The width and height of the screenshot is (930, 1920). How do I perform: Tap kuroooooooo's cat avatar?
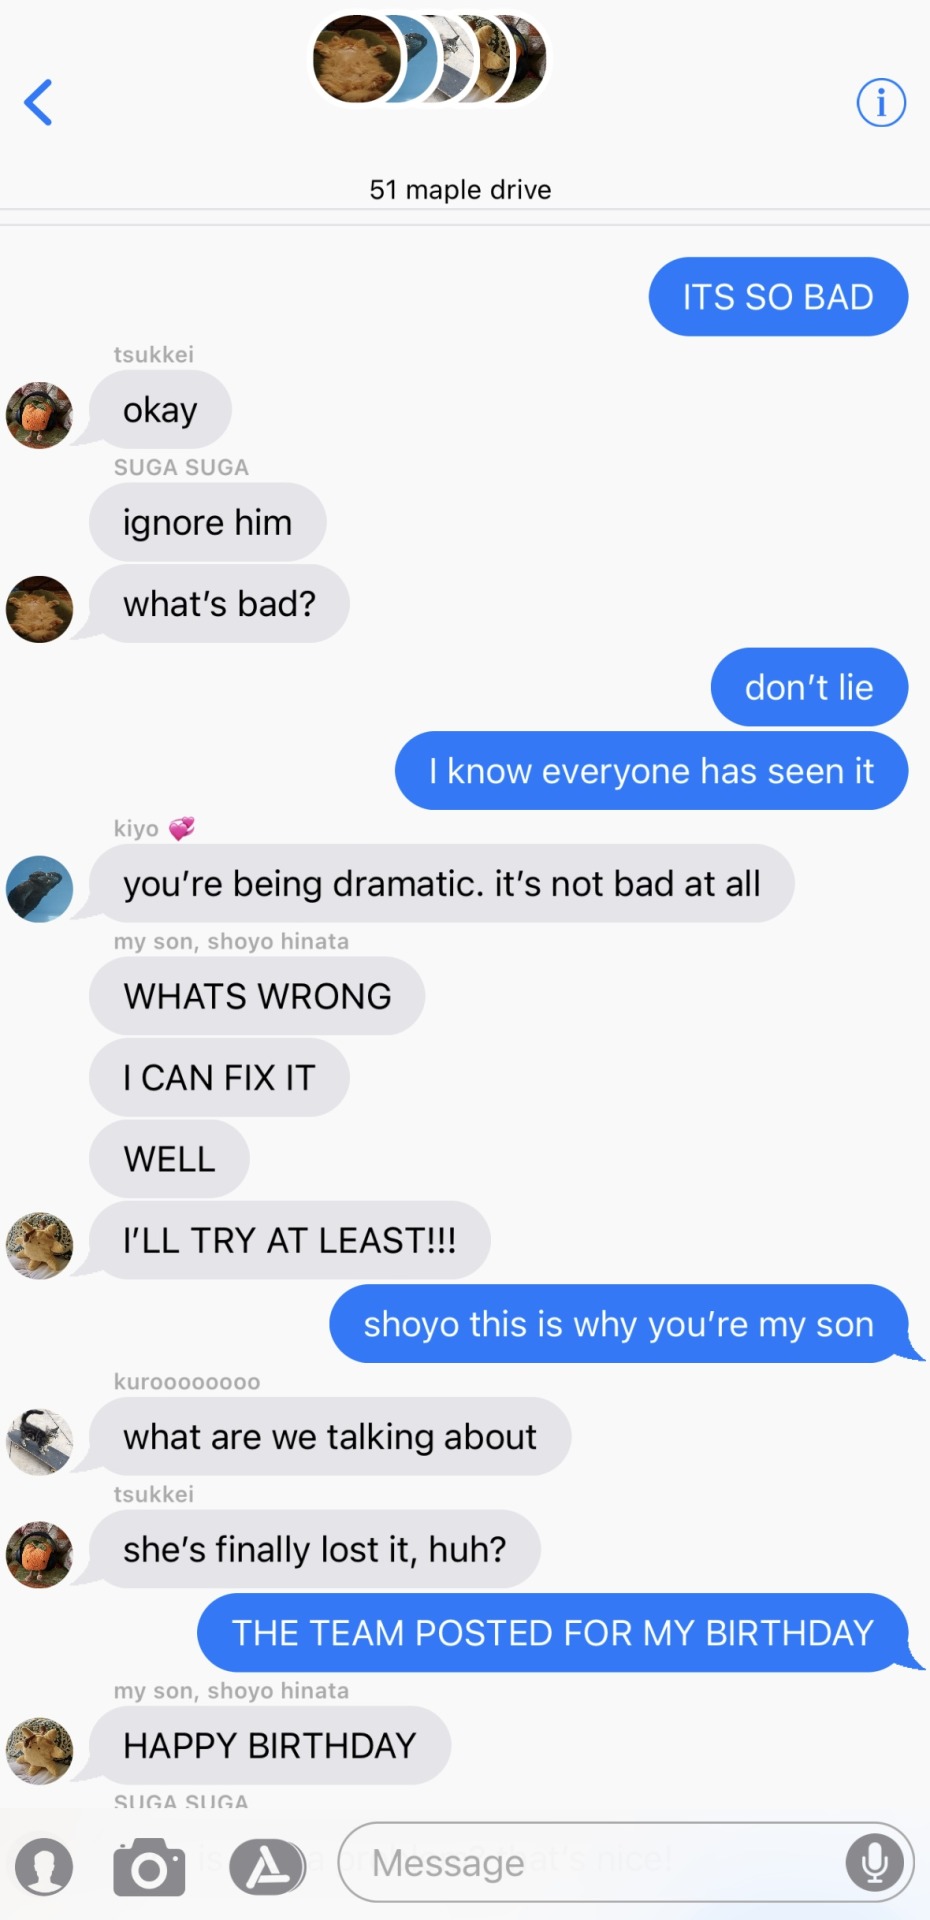pos(40,1442)
